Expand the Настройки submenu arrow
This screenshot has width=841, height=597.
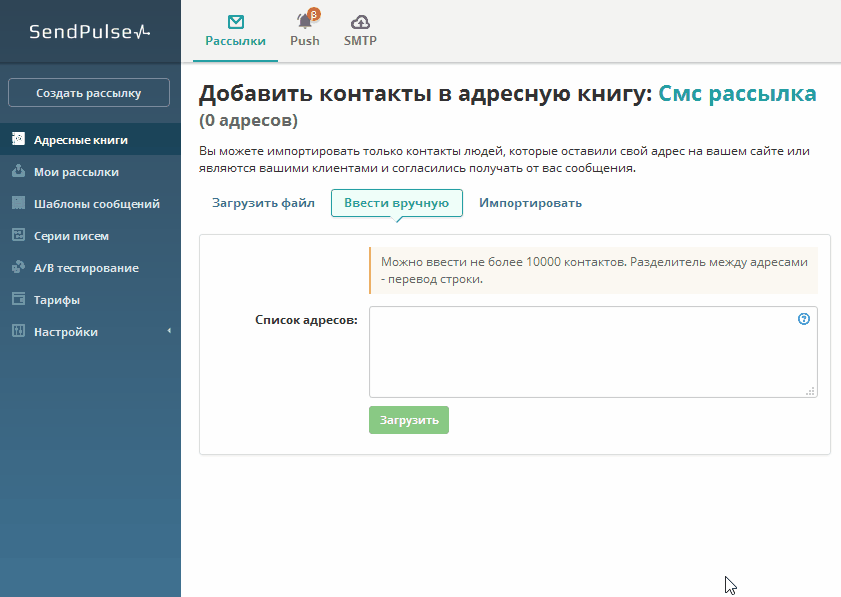point(169,331)
